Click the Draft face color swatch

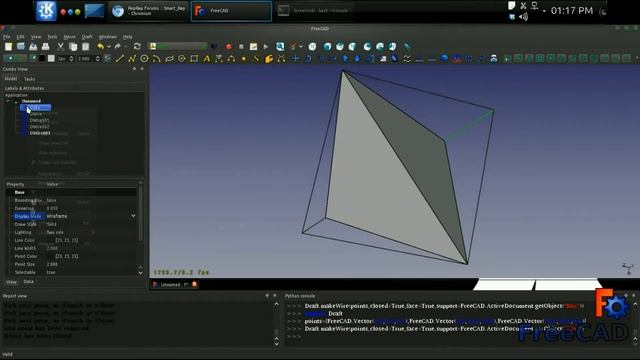coord(51,59)
